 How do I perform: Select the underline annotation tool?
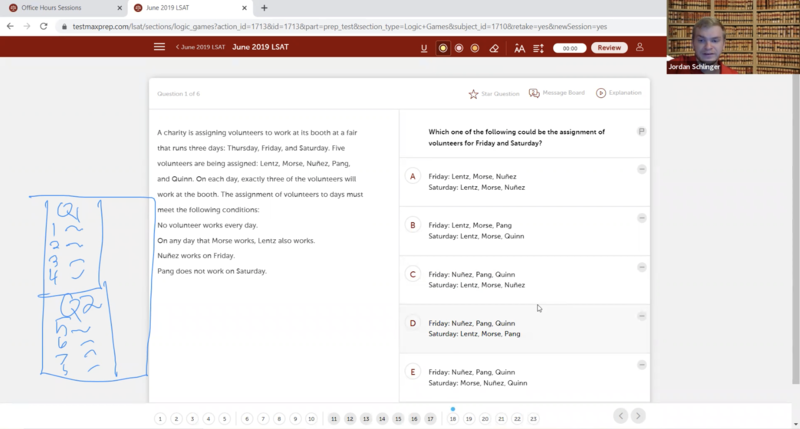[x=424, y=48]
